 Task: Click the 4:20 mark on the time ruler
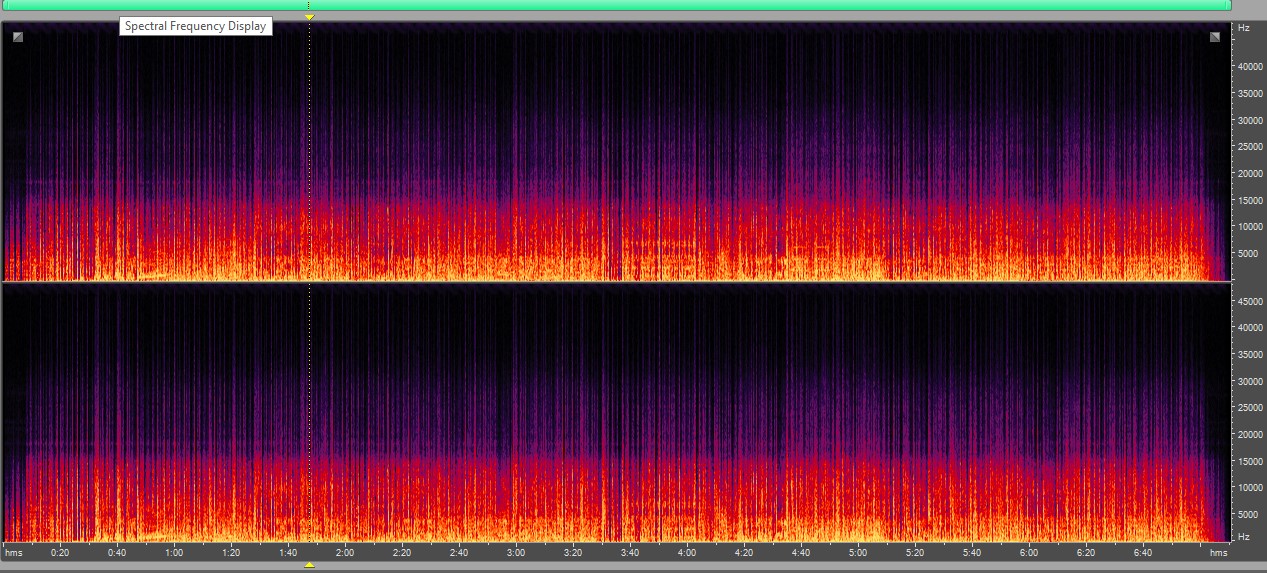click(744, 552)
